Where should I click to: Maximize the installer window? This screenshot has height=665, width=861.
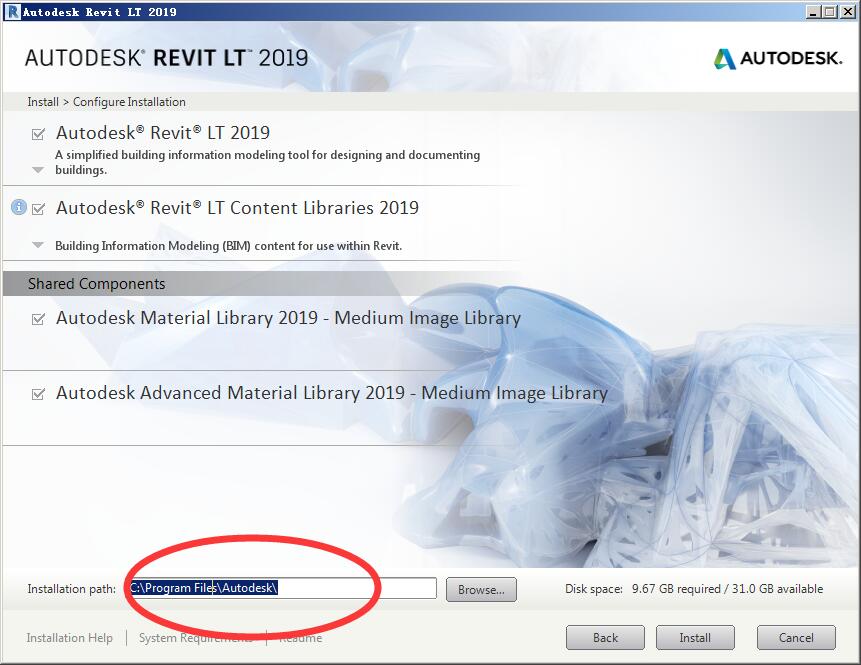tap(830, 12)
